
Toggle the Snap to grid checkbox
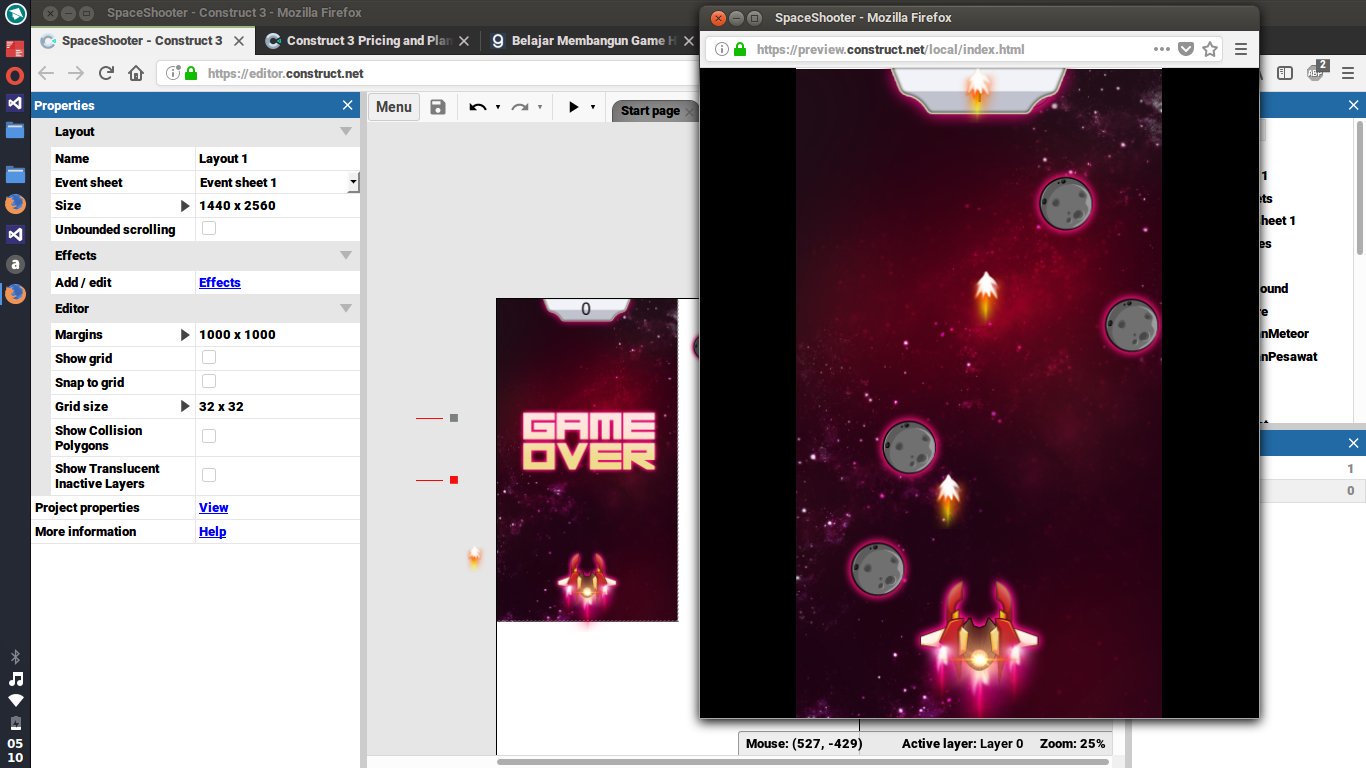pos(209,382)
